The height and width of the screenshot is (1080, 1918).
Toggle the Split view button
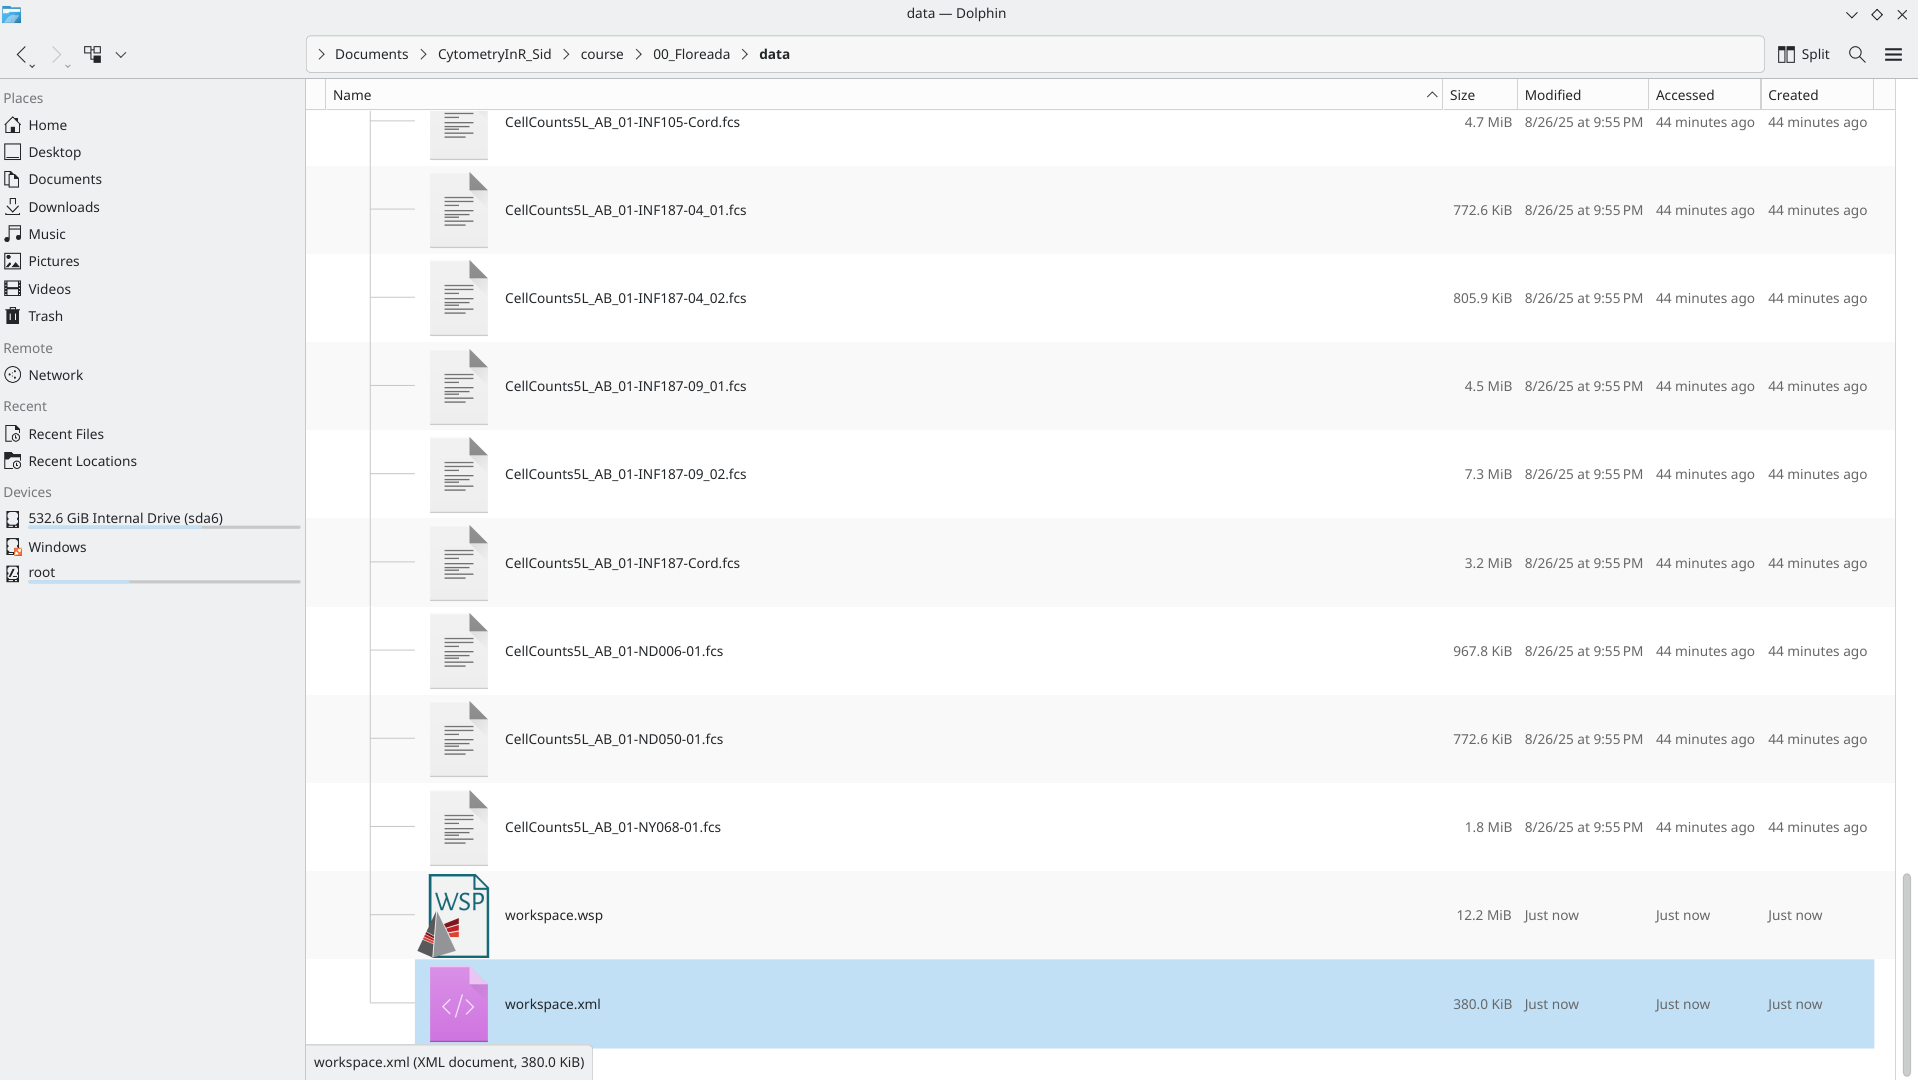[x=1803, y=54]
